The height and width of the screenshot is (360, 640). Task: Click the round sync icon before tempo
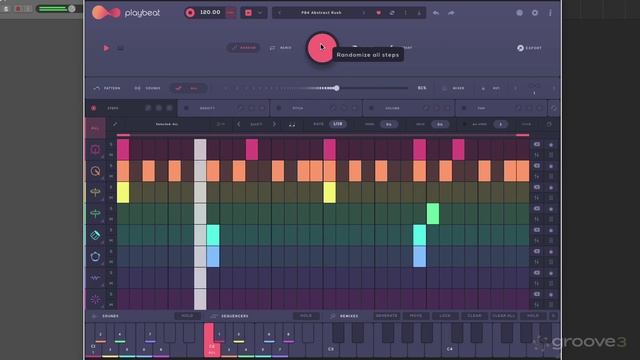190,13
